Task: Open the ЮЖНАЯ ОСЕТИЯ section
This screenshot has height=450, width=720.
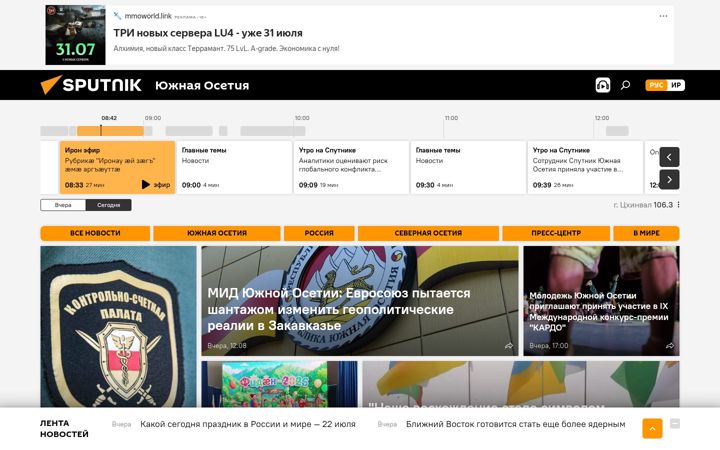Action: click(x=217, y=233)
